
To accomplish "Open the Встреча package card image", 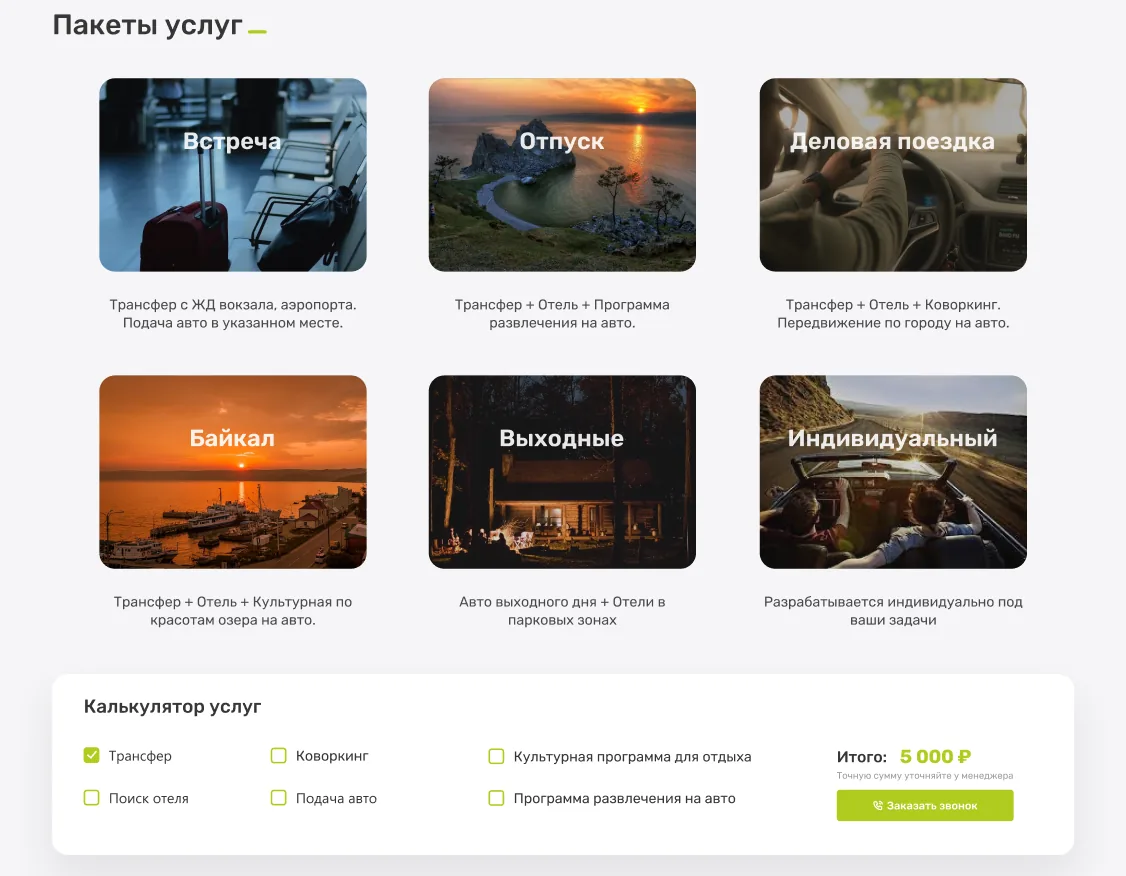I will [233, 174].
